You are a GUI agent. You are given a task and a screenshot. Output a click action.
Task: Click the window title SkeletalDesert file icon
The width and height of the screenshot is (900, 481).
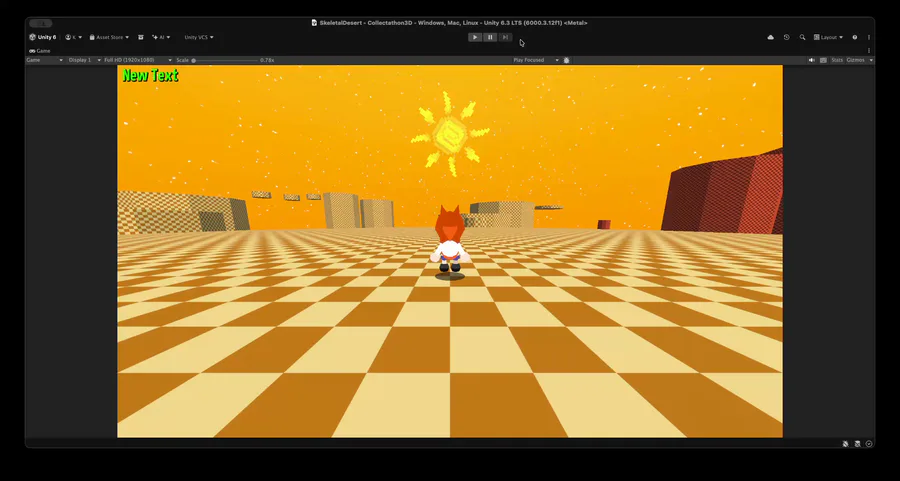(x=314, y=23)
